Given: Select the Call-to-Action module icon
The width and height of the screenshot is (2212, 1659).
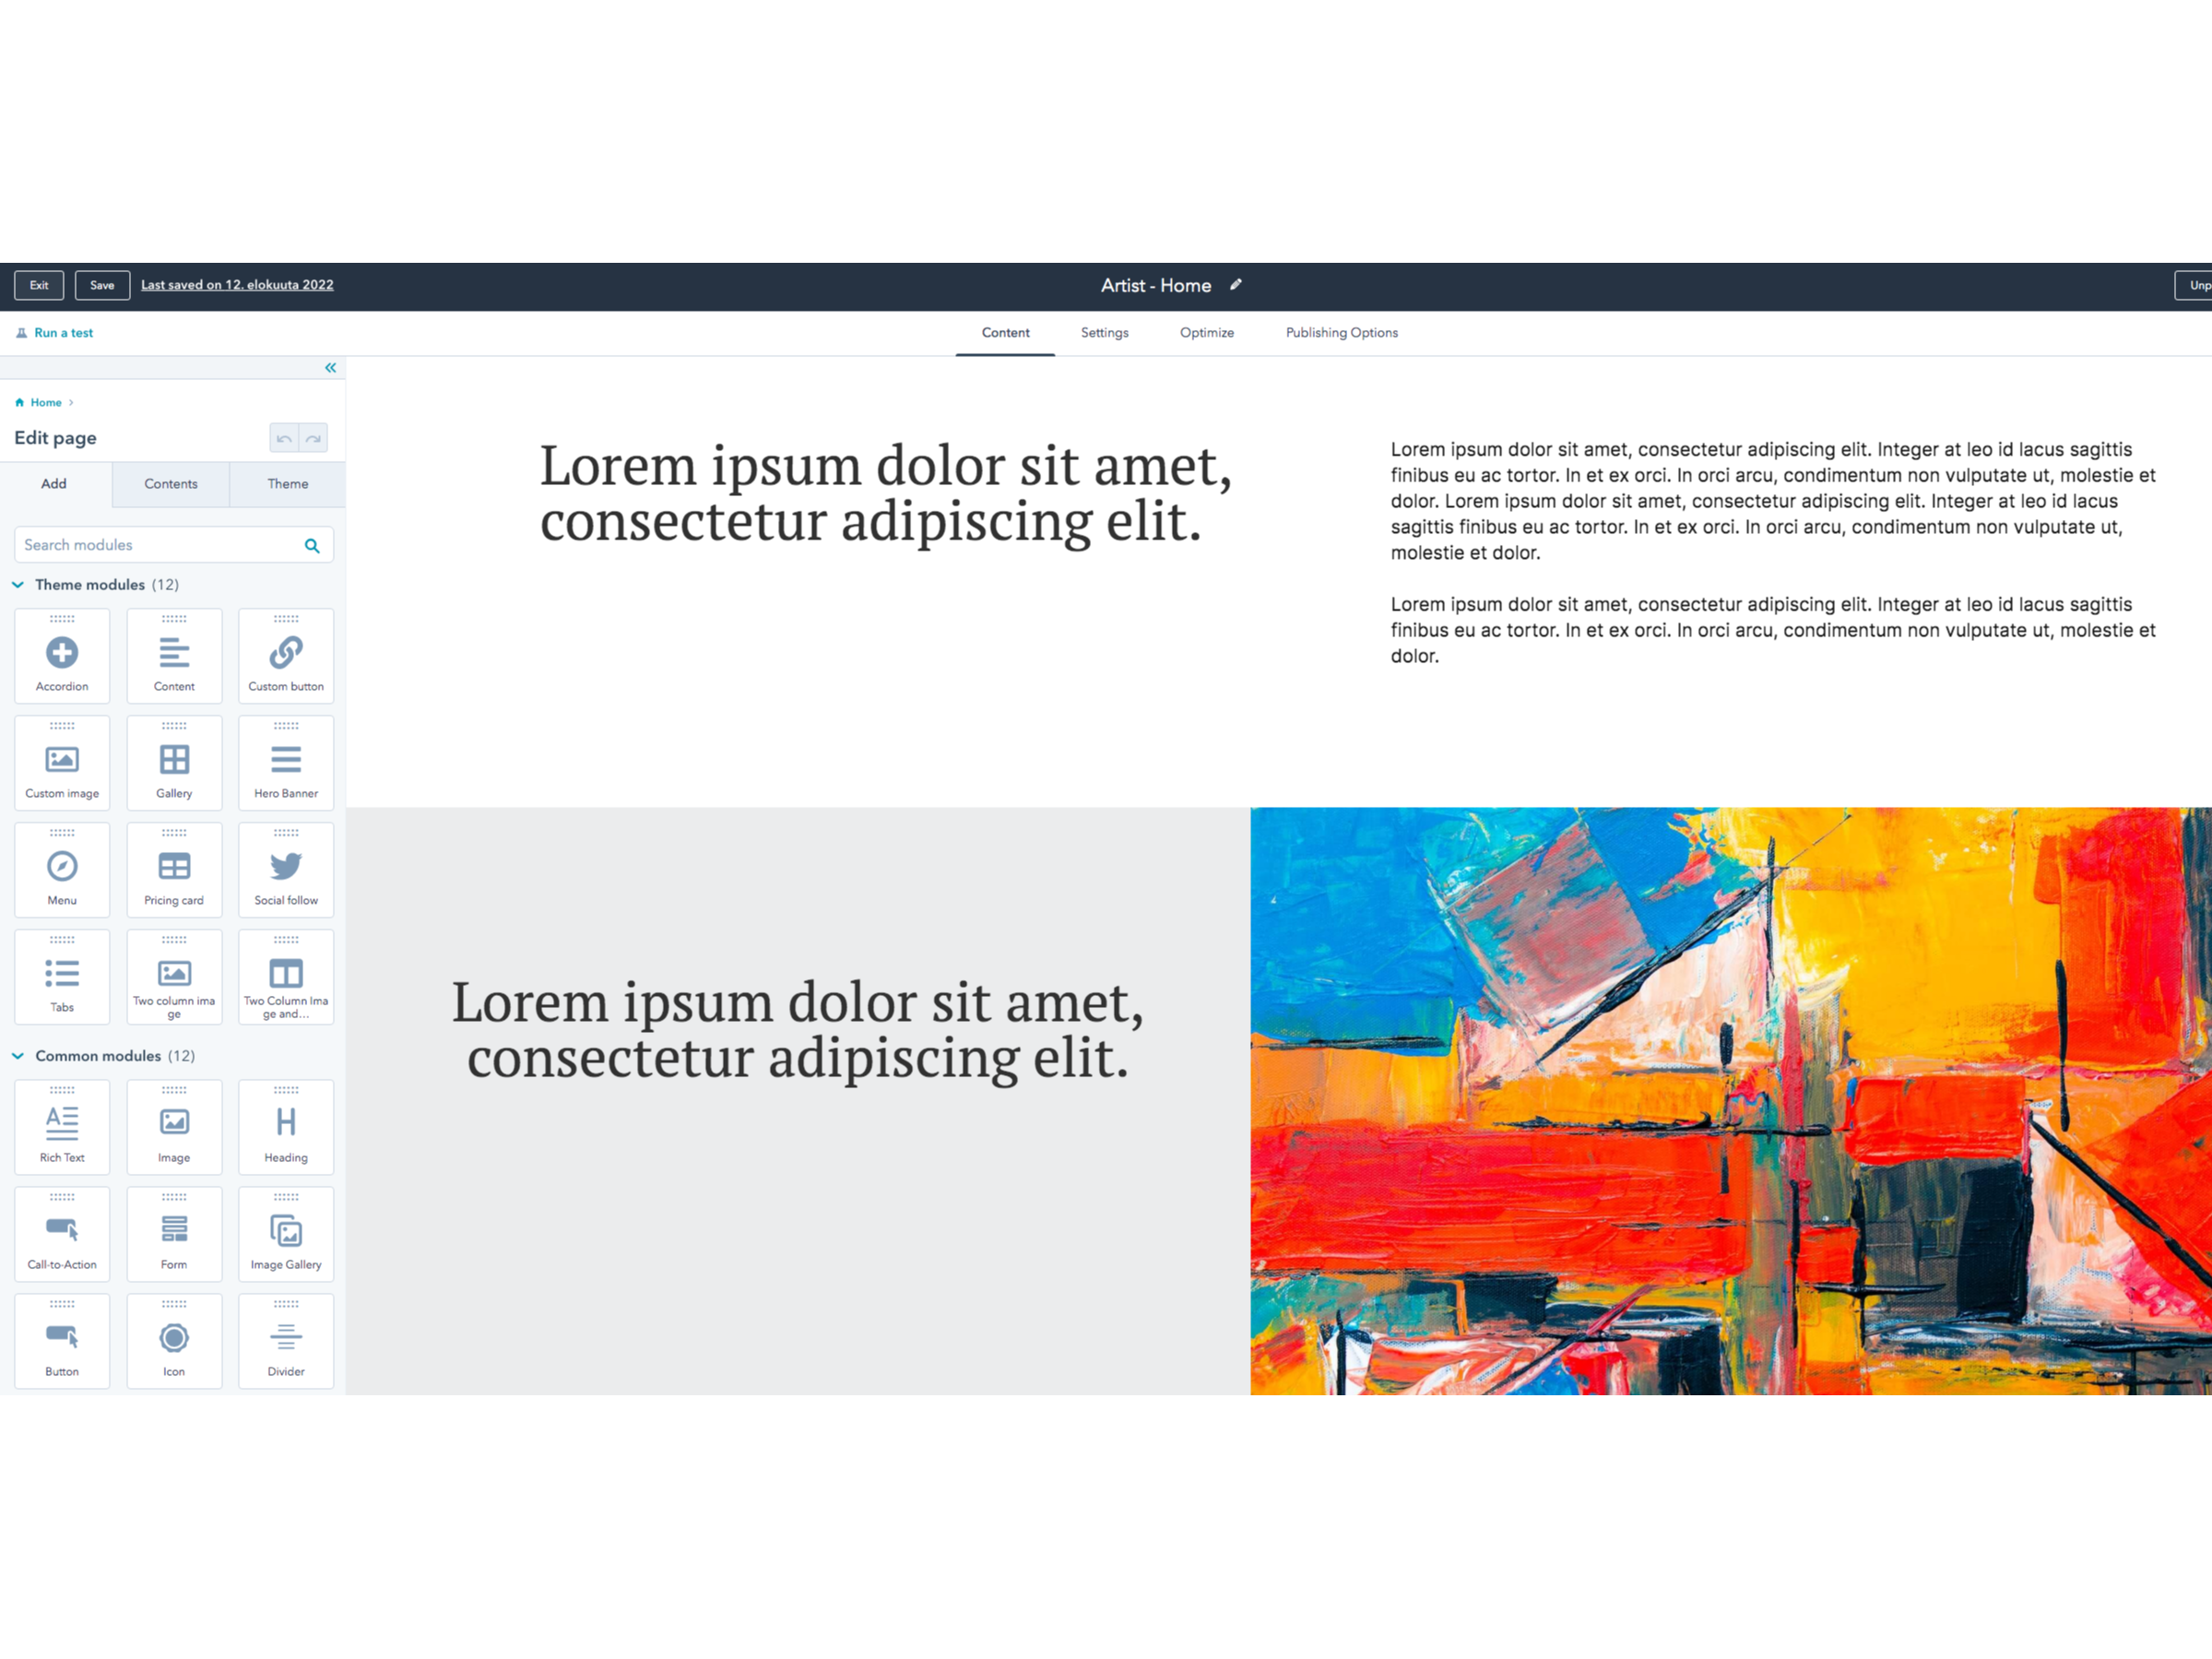Looking at the screenshot, I should (62, 1230).
